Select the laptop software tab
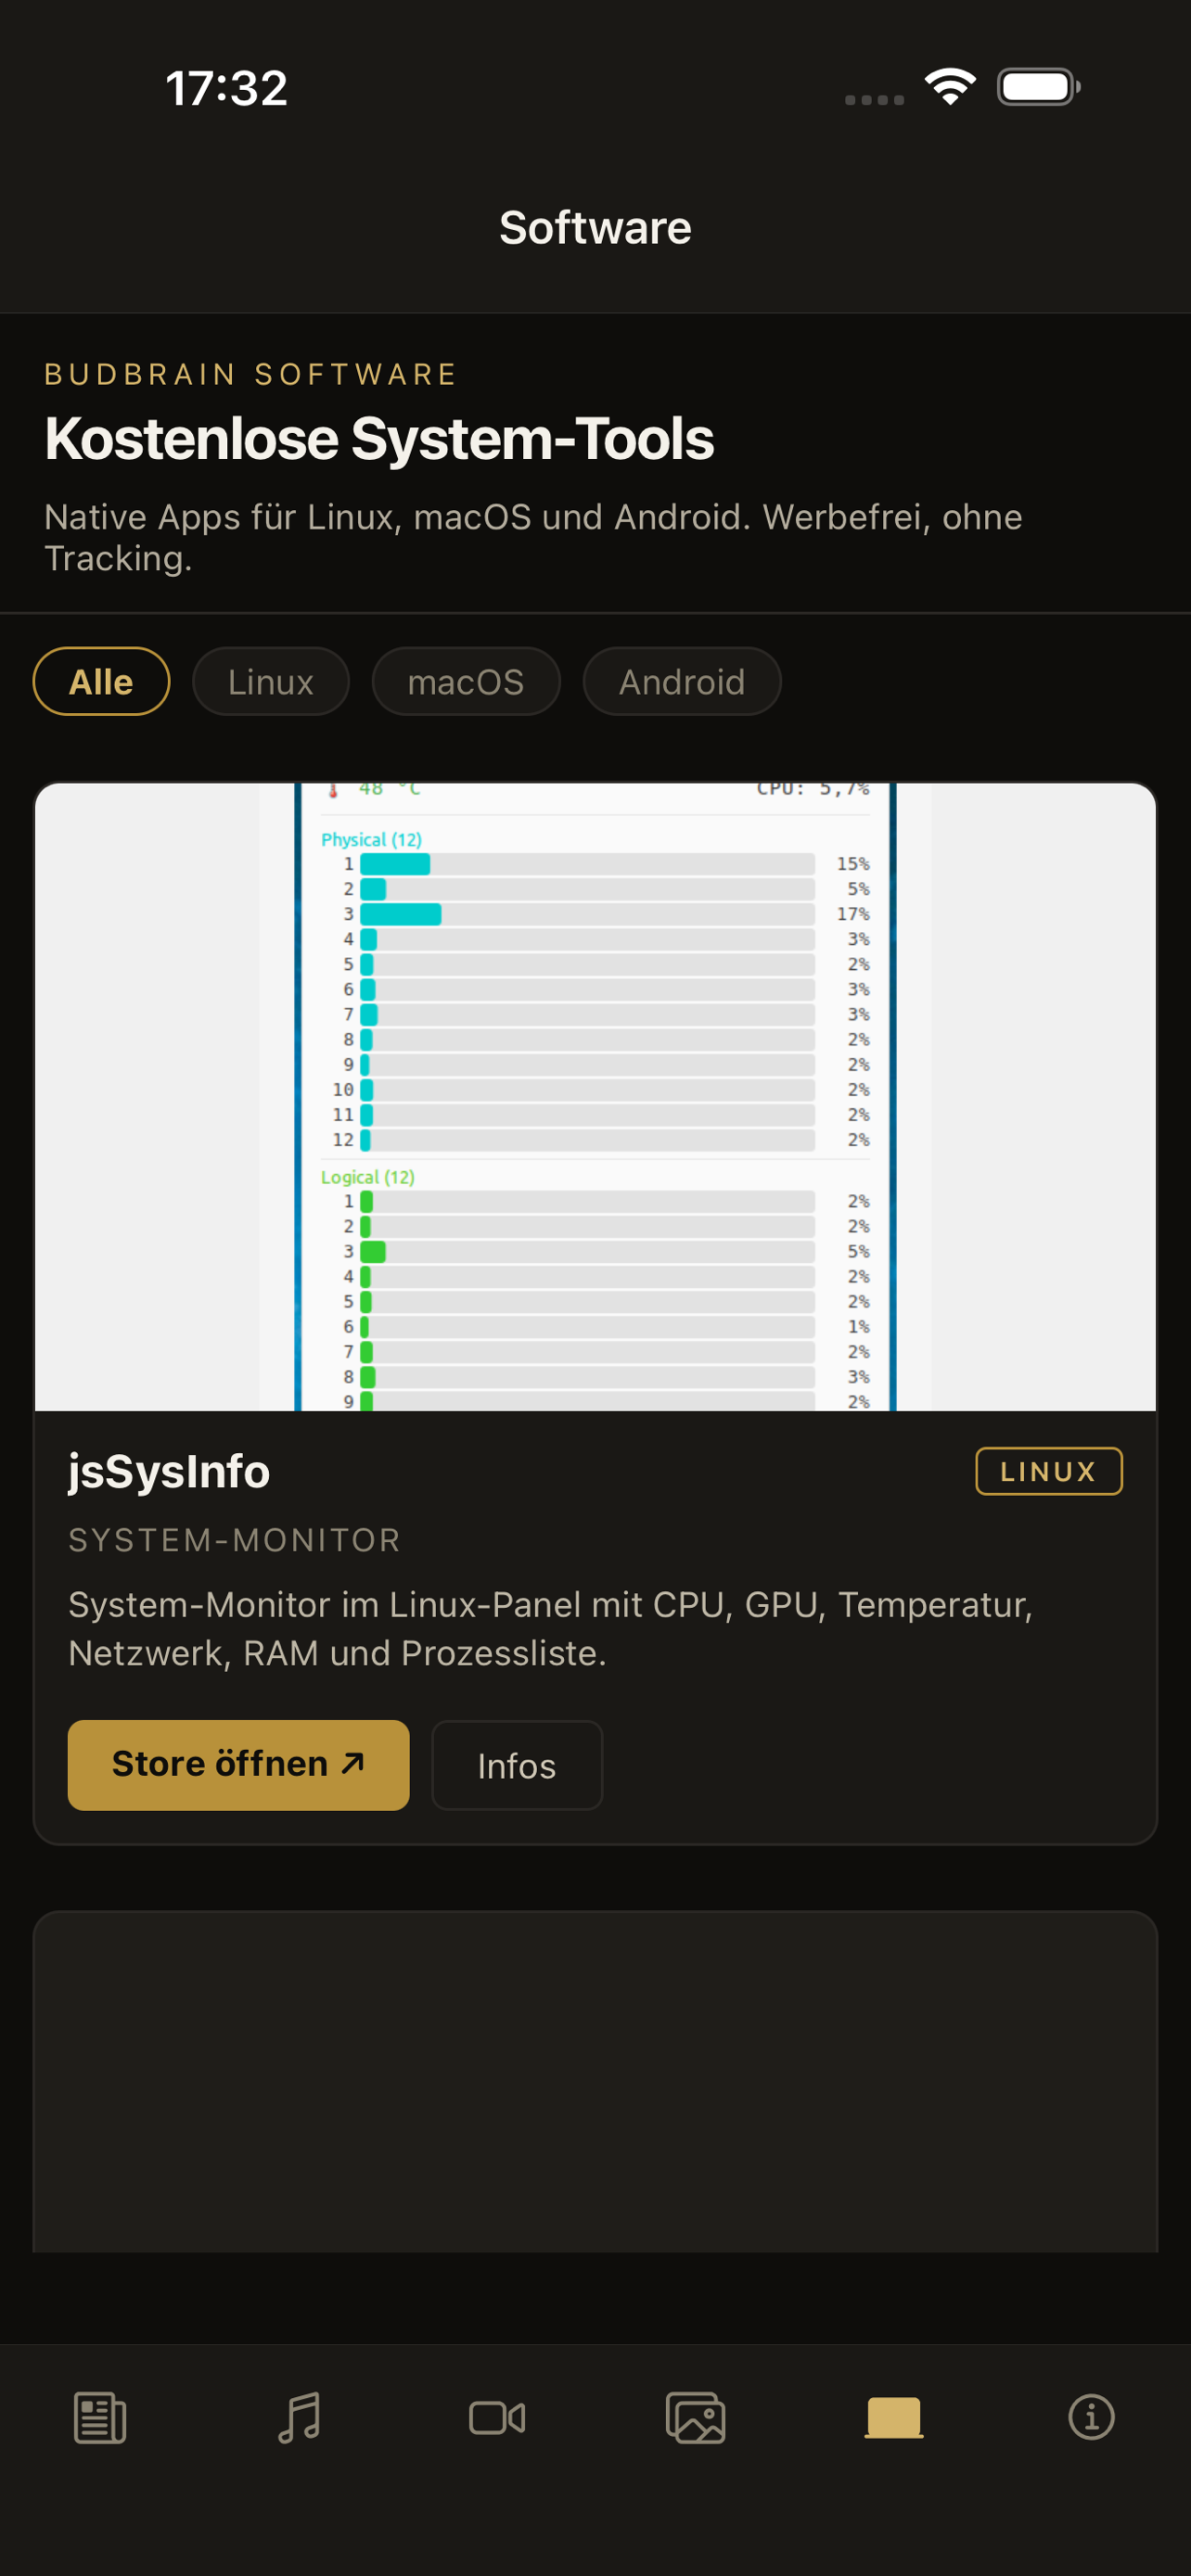Image resolution: width=1191 pixels, height=2576 pixels. pyautogui.click(x=894, y=2418)
